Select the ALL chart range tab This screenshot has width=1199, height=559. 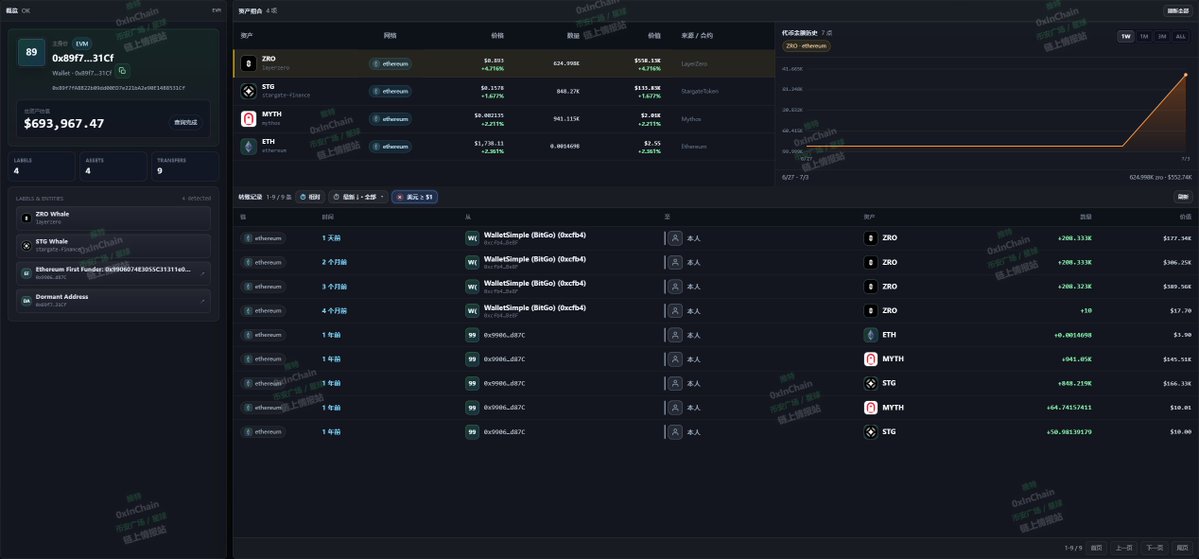[x=1181, y=36]
